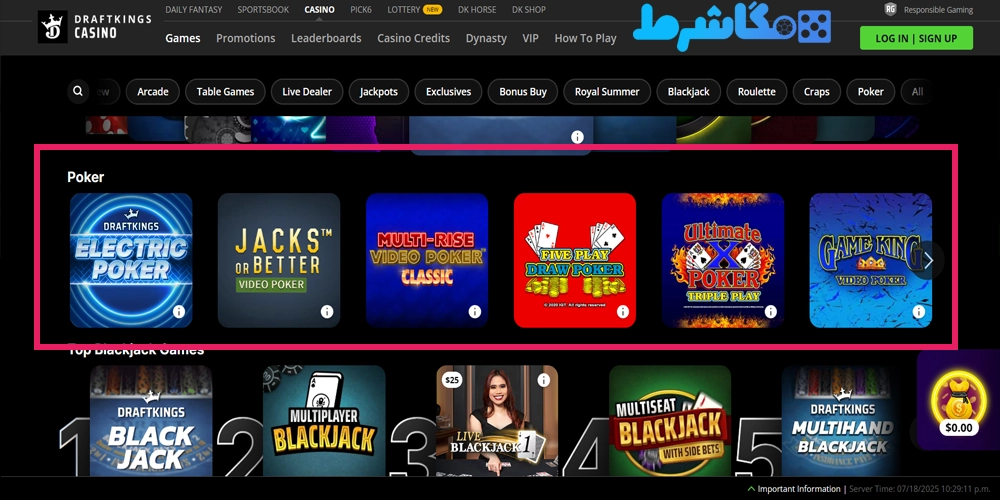The height and width of the screenshot is (500, 1000).
Task: Click info icon on Live Blackjack tile
Action: click(544, 380)
